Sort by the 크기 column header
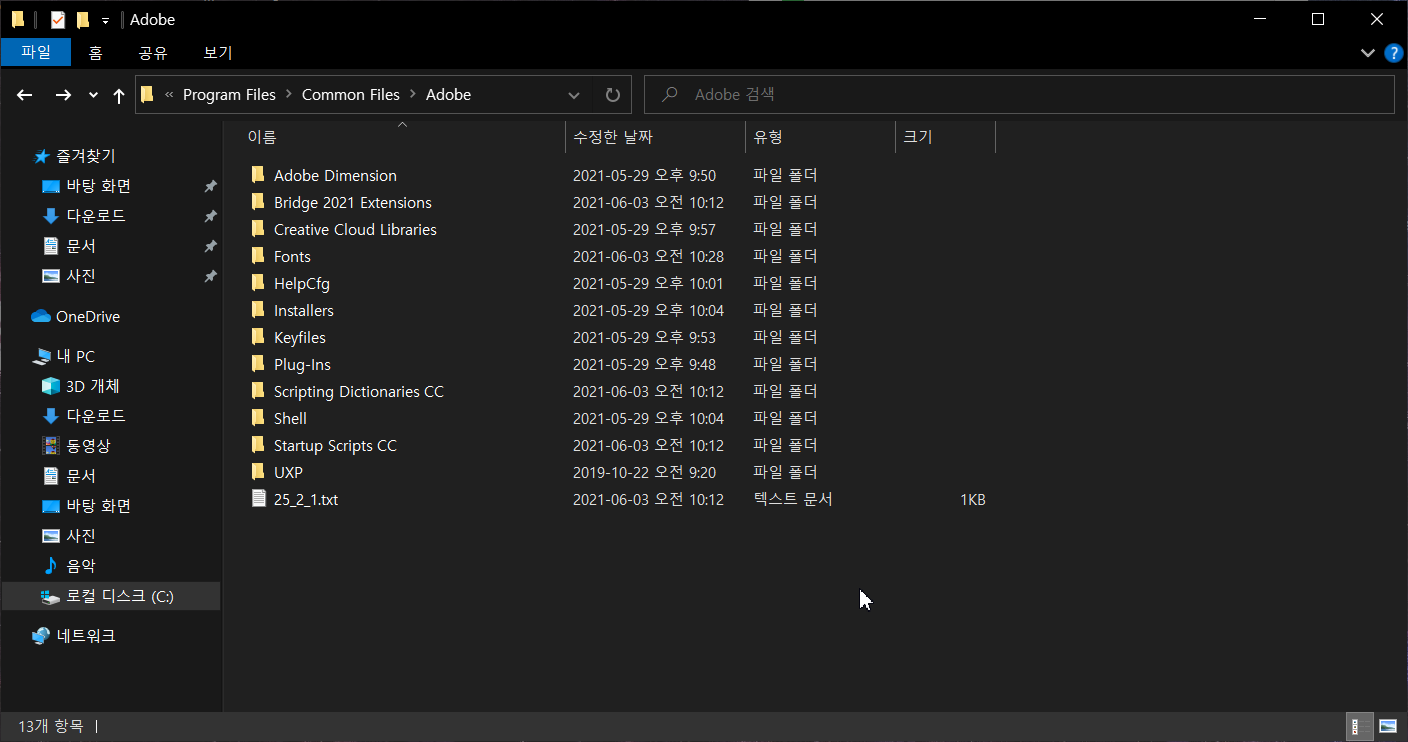Image resolution: width=1408 pixels, height=742 pixels. (x=945, y=137)
